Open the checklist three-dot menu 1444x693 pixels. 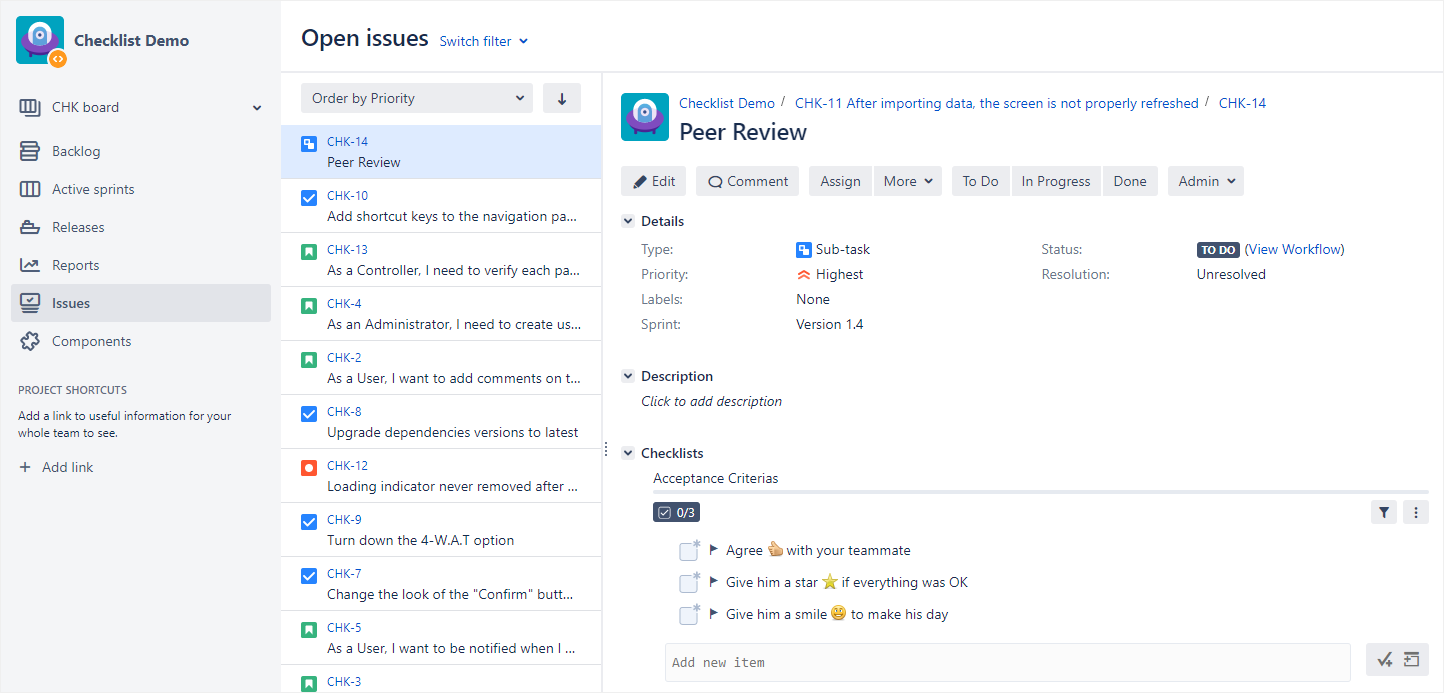tap(1416, 511)
